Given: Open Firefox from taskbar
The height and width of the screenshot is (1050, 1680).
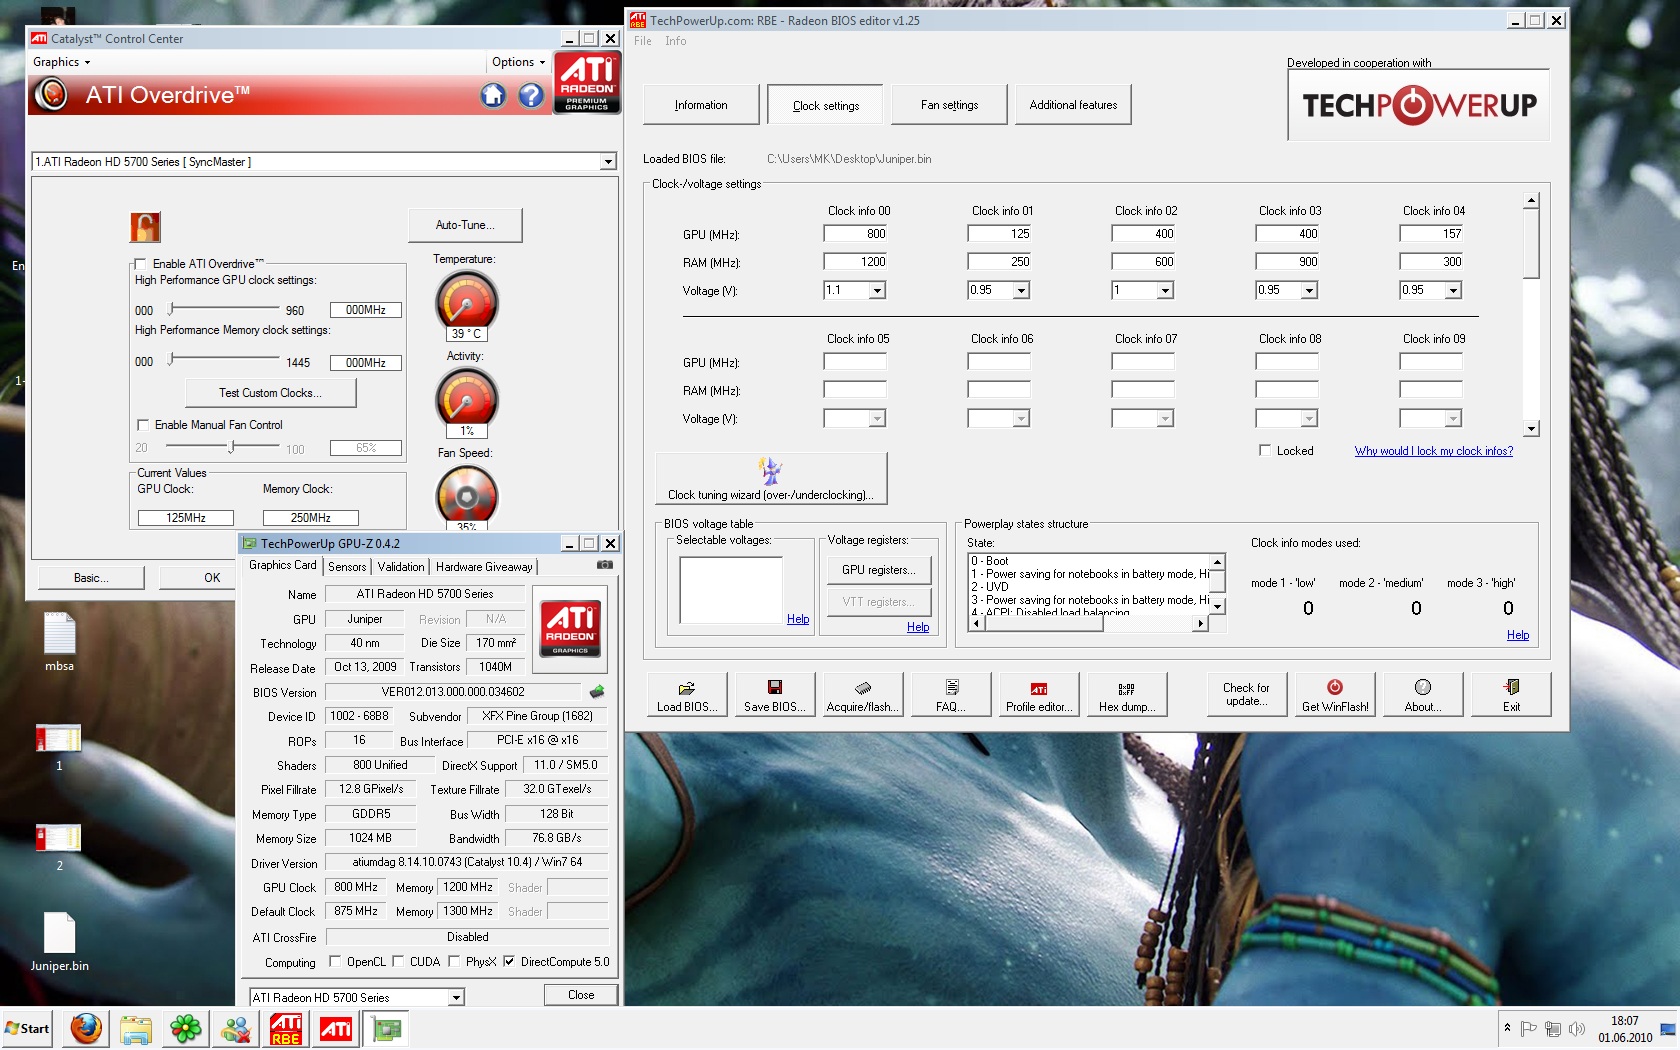Looking at the screenshot, I should click(86, 1028).
